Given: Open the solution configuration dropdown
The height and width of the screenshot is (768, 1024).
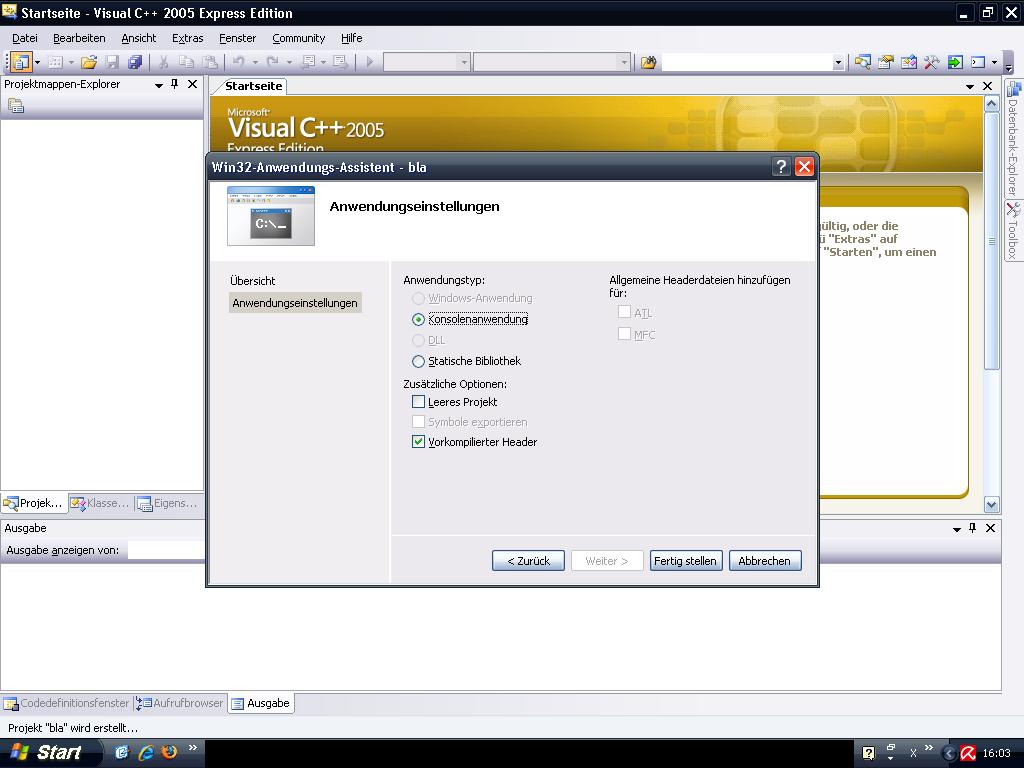Looking at the screenshot, I should click(464, 63).
